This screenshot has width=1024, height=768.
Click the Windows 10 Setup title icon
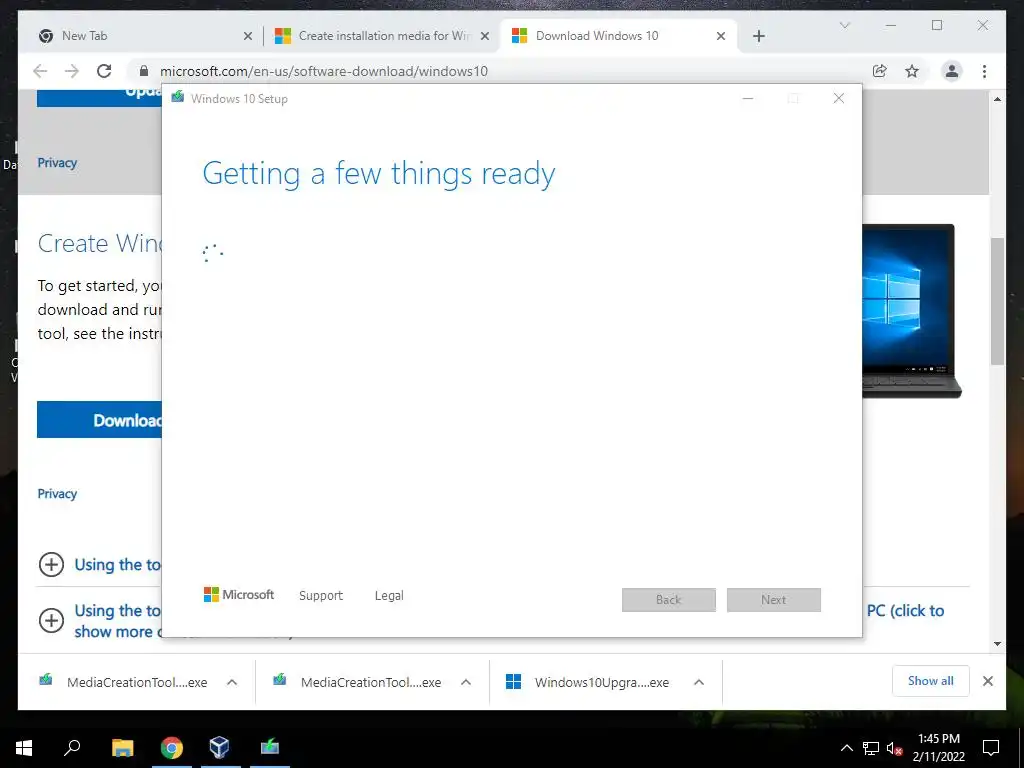pyautogui.click(x=178, y=98)
